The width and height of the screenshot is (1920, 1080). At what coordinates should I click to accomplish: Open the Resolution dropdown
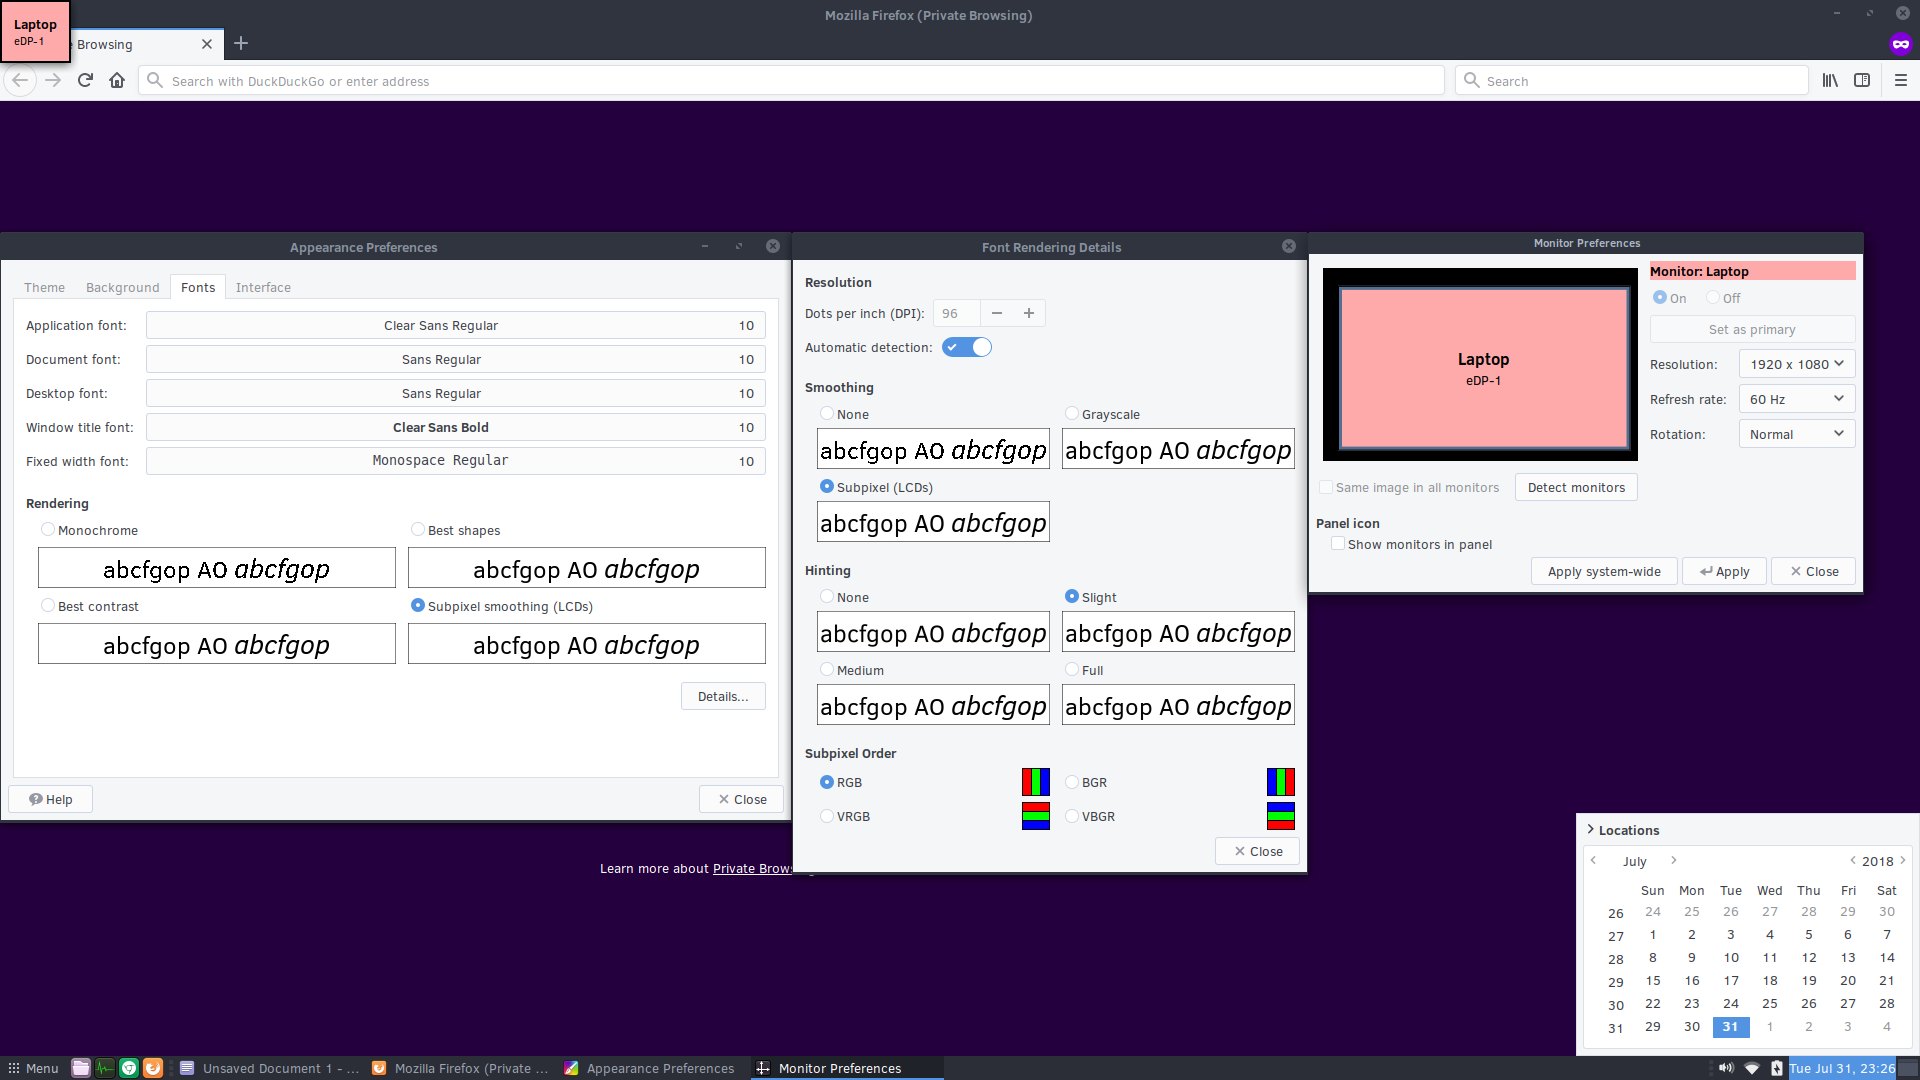1797,365
